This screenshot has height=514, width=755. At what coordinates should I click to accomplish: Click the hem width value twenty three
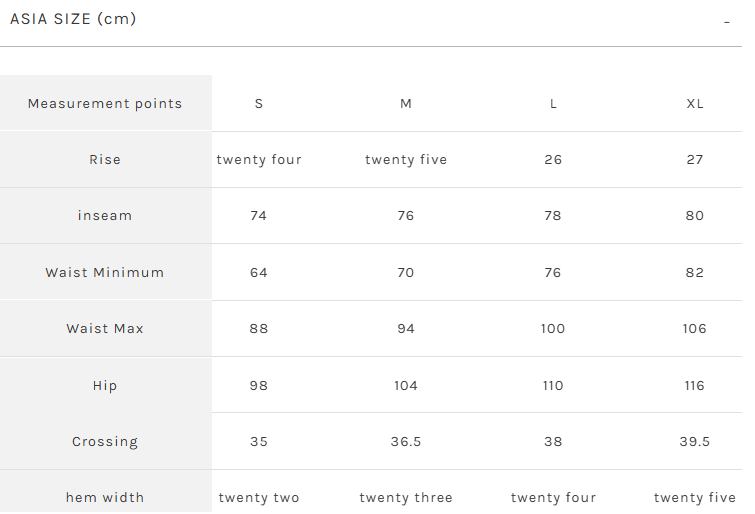(x=406, y=497)
